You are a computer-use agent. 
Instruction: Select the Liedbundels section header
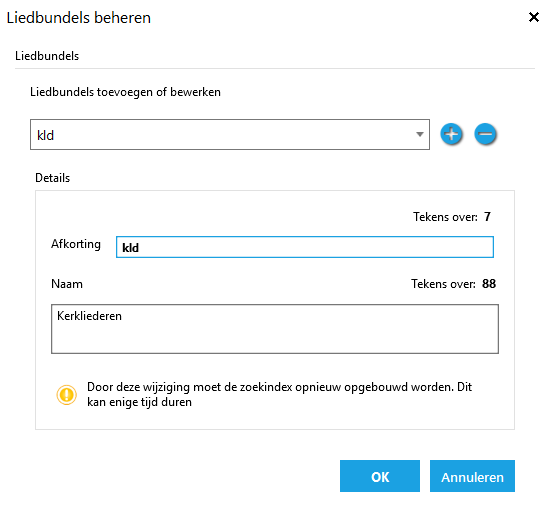[47, 56]
